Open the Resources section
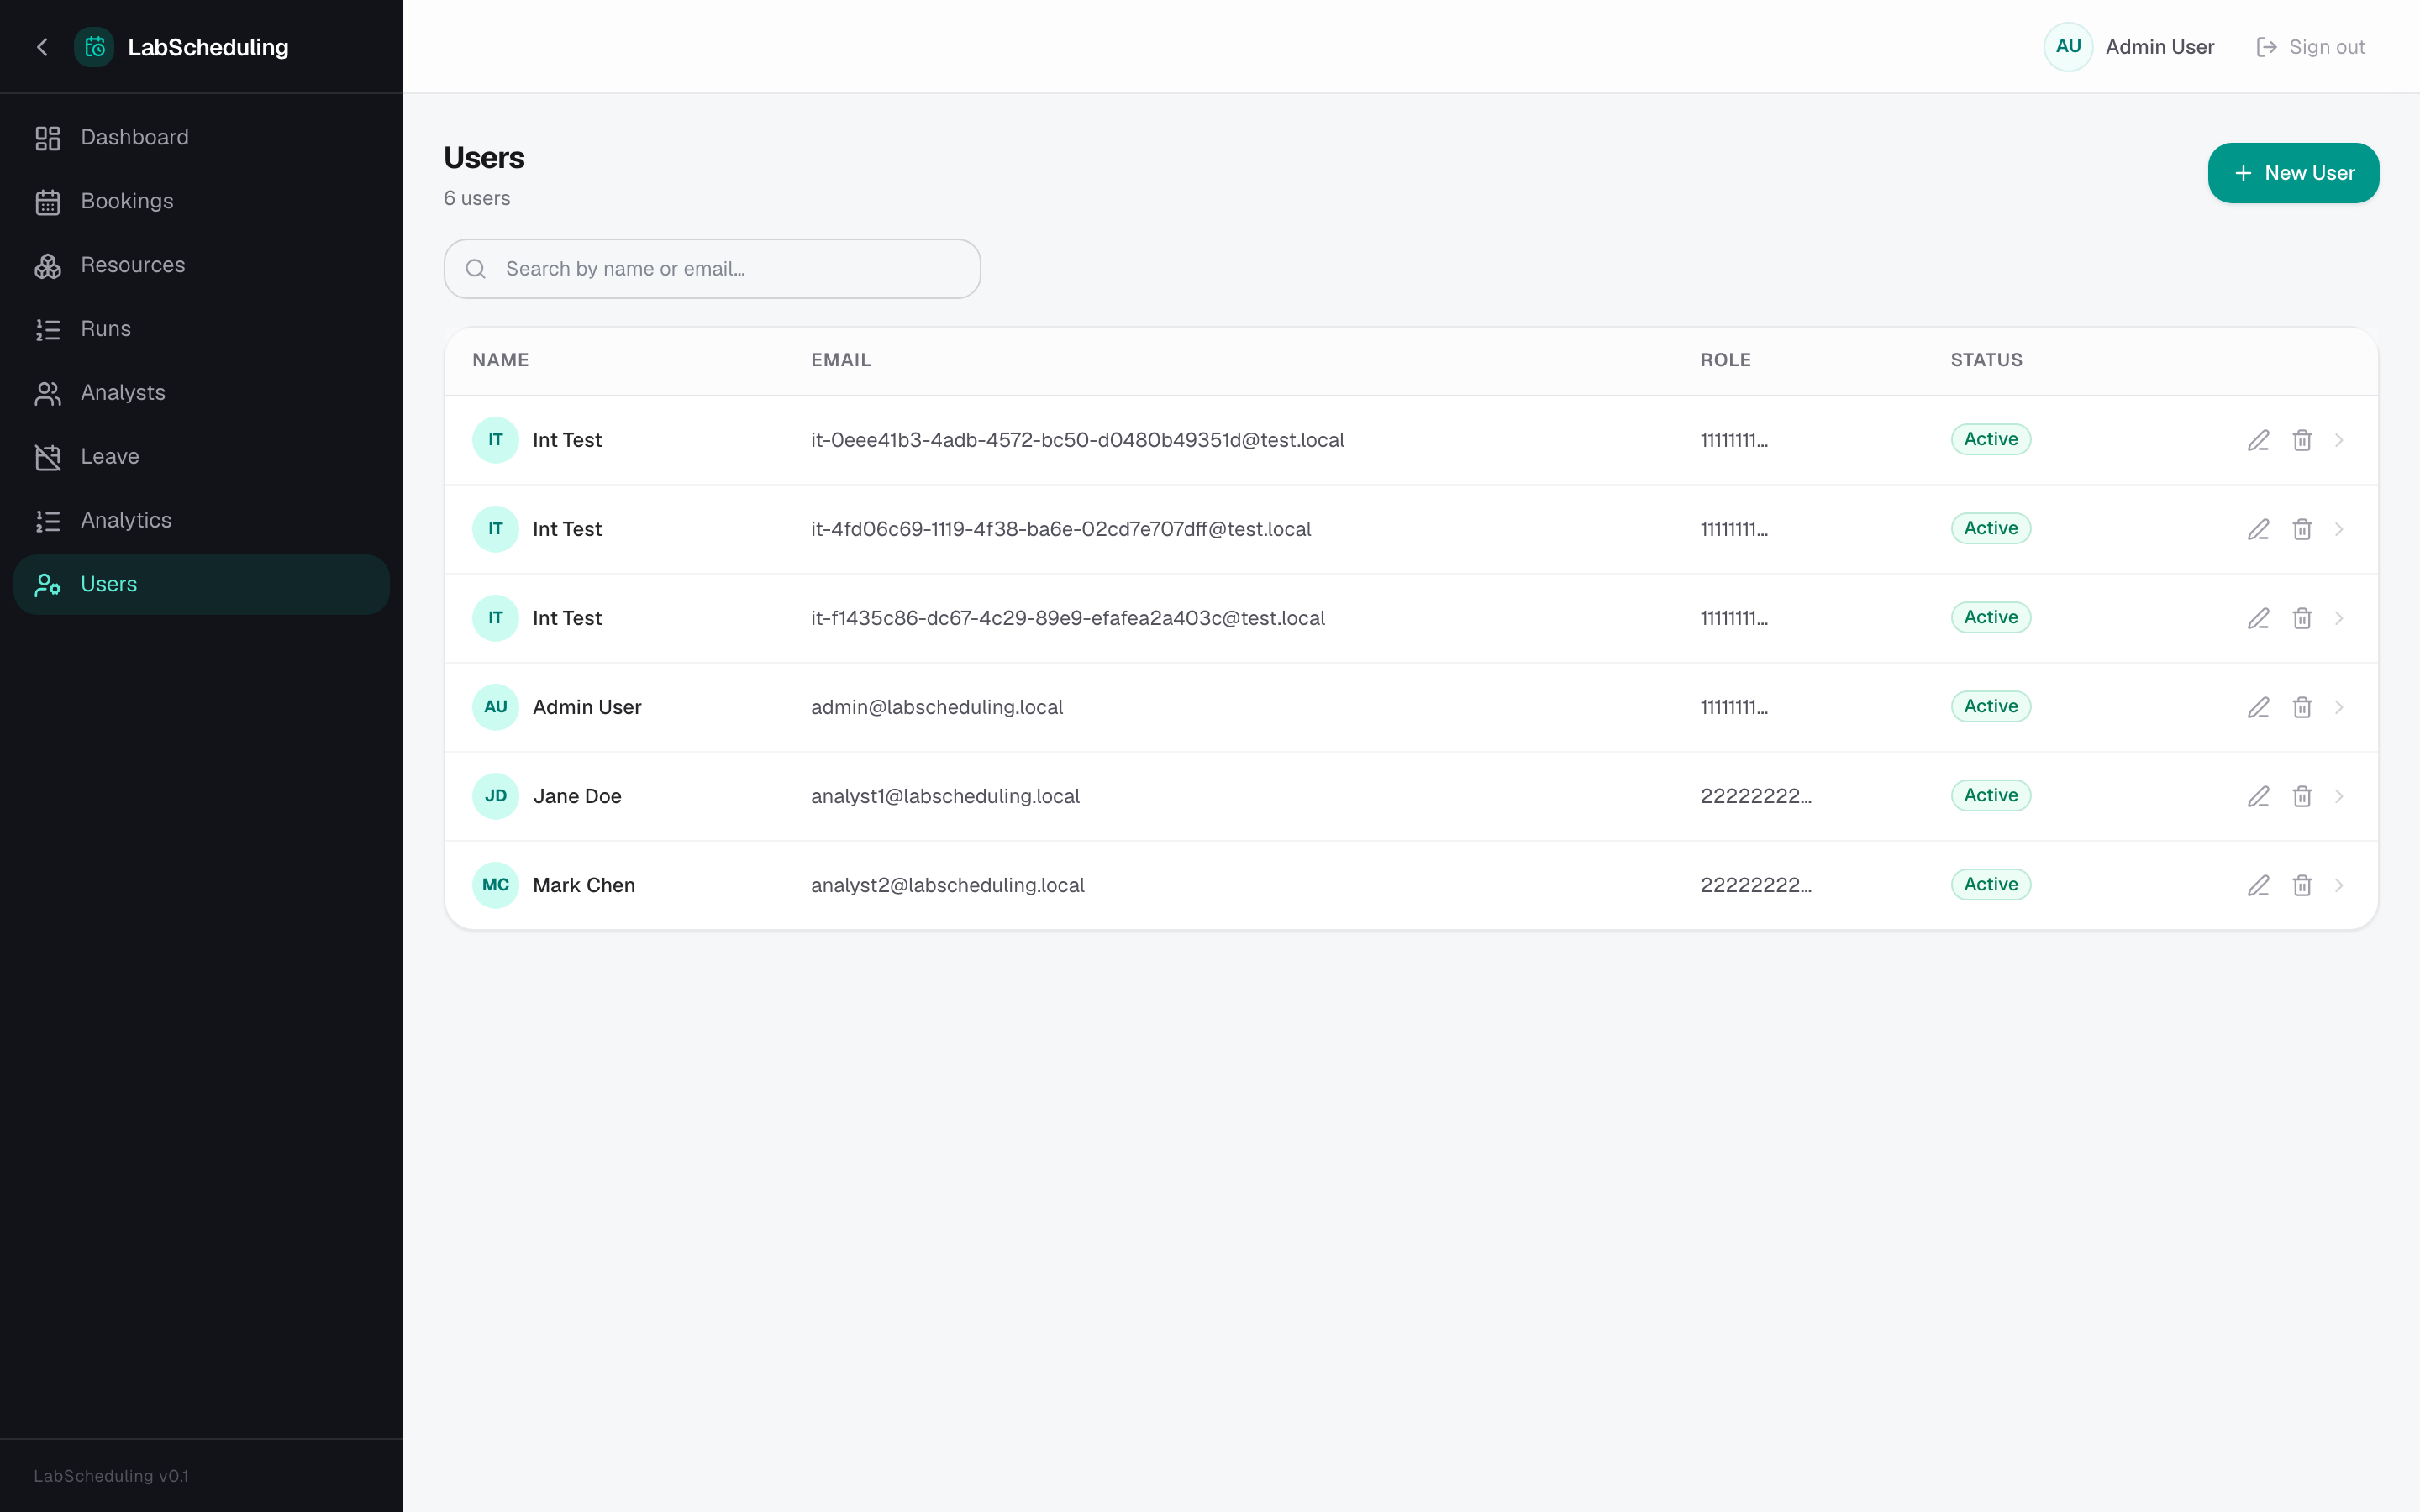The image size is (2420, 1512). coord(201,265)
